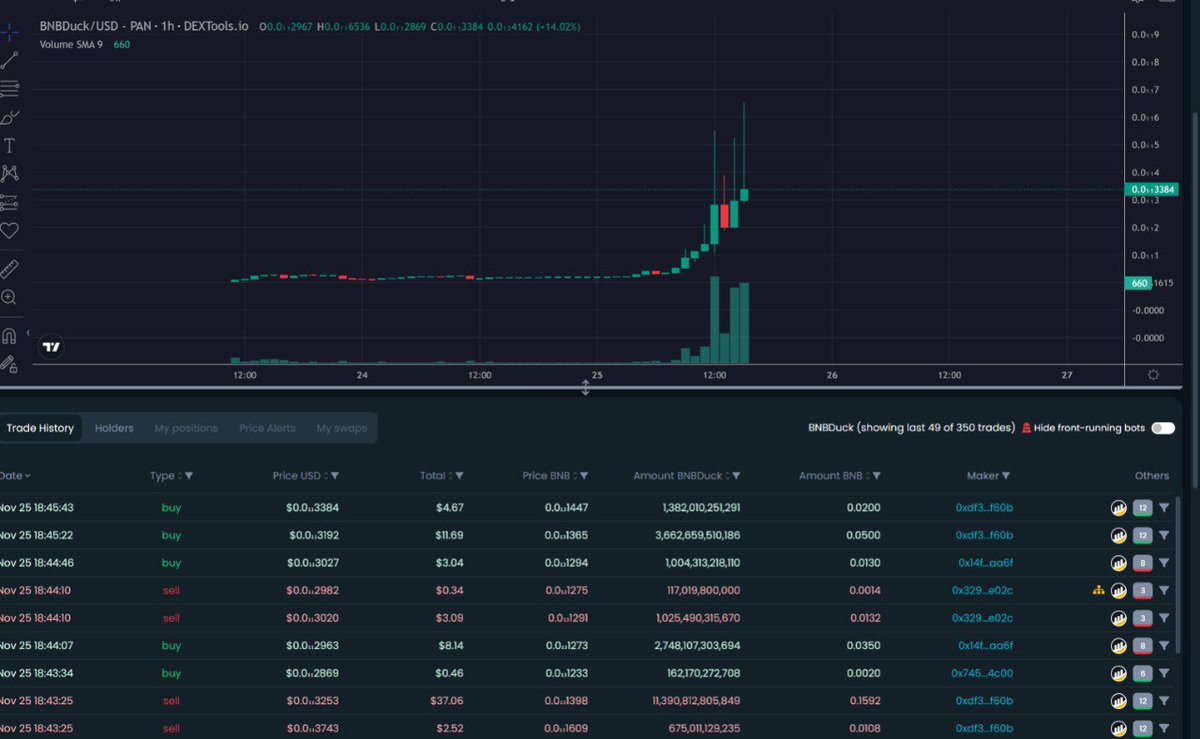Click the Others column header
The width and height of the screenshot is (1200, 739).
(1152, 476)
